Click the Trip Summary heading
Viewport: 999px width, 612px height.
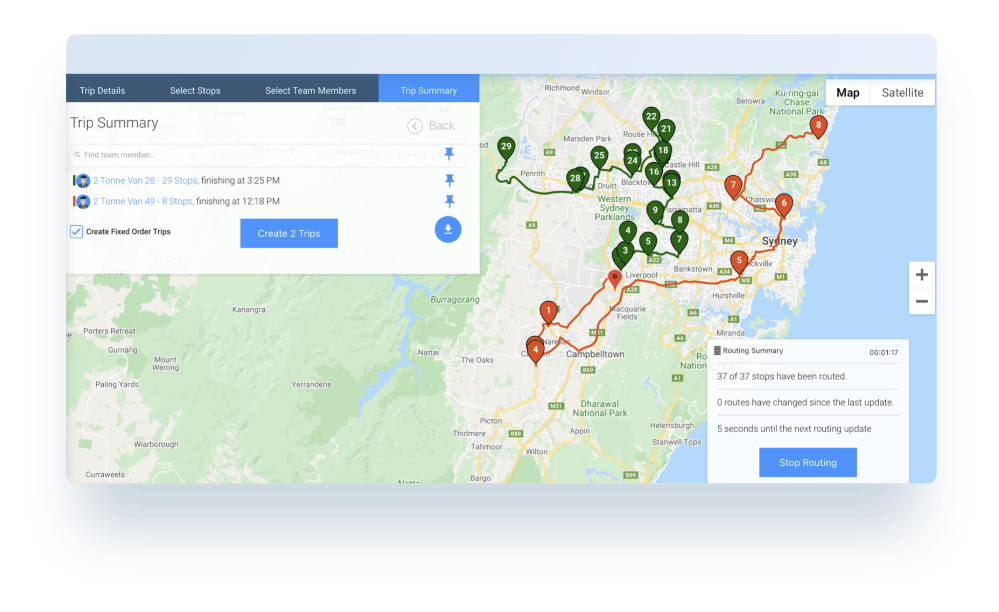114,123
